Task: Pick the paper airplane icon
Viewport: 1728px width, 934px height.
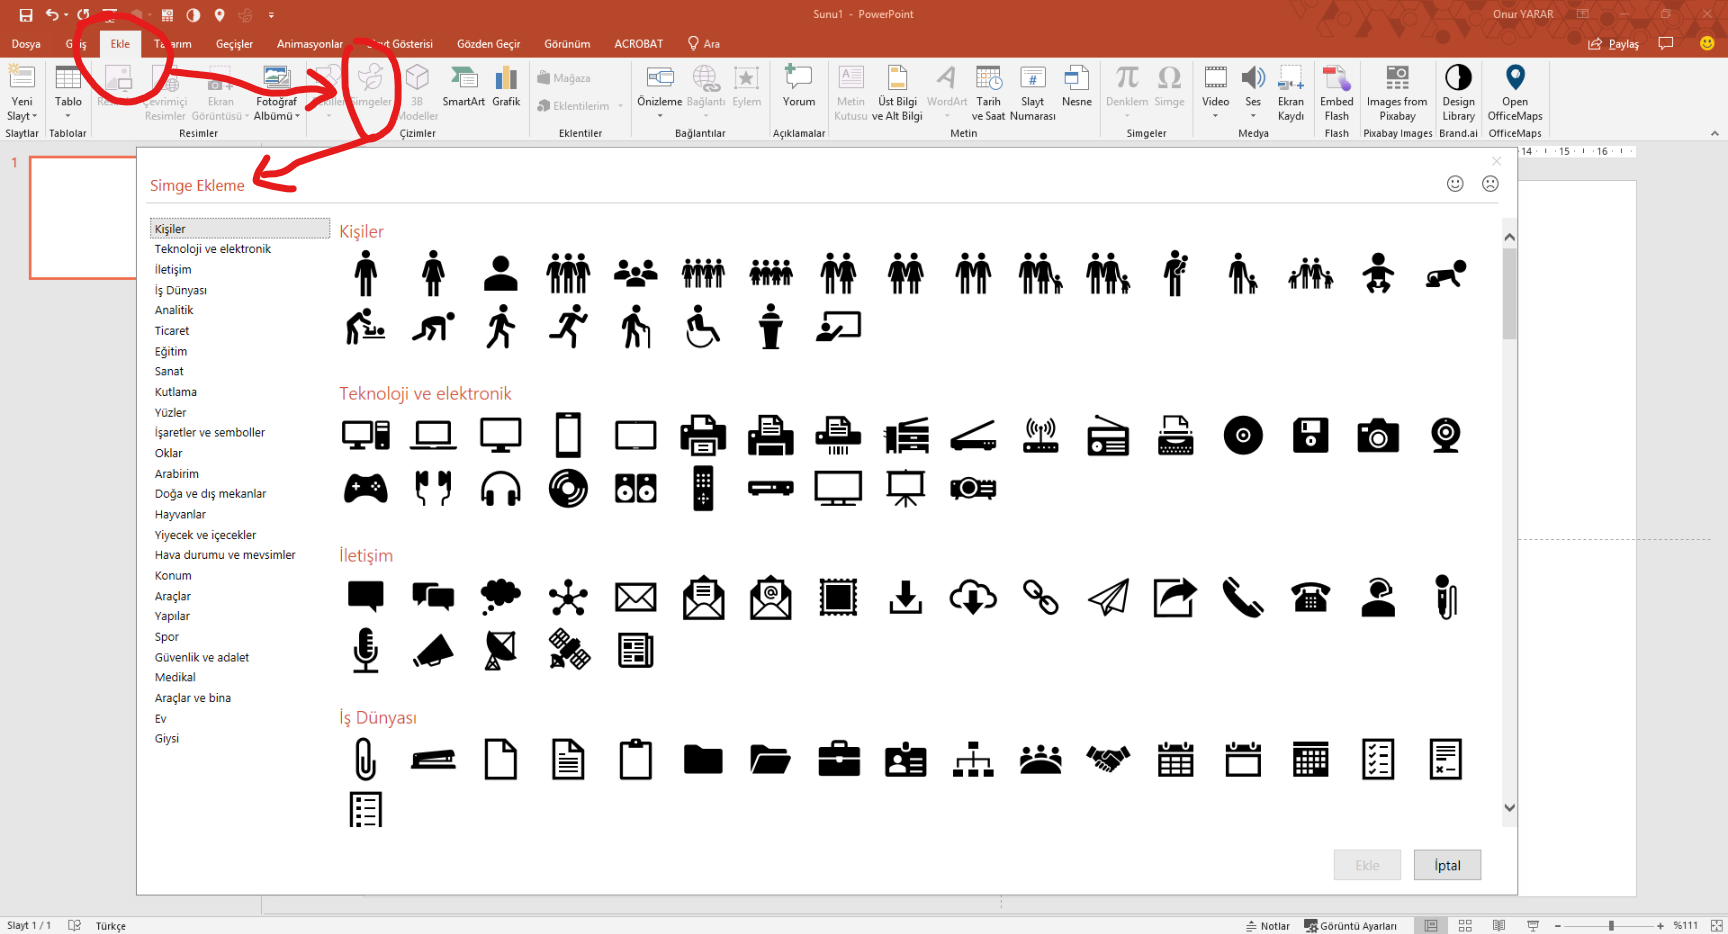Action: 1108,598
